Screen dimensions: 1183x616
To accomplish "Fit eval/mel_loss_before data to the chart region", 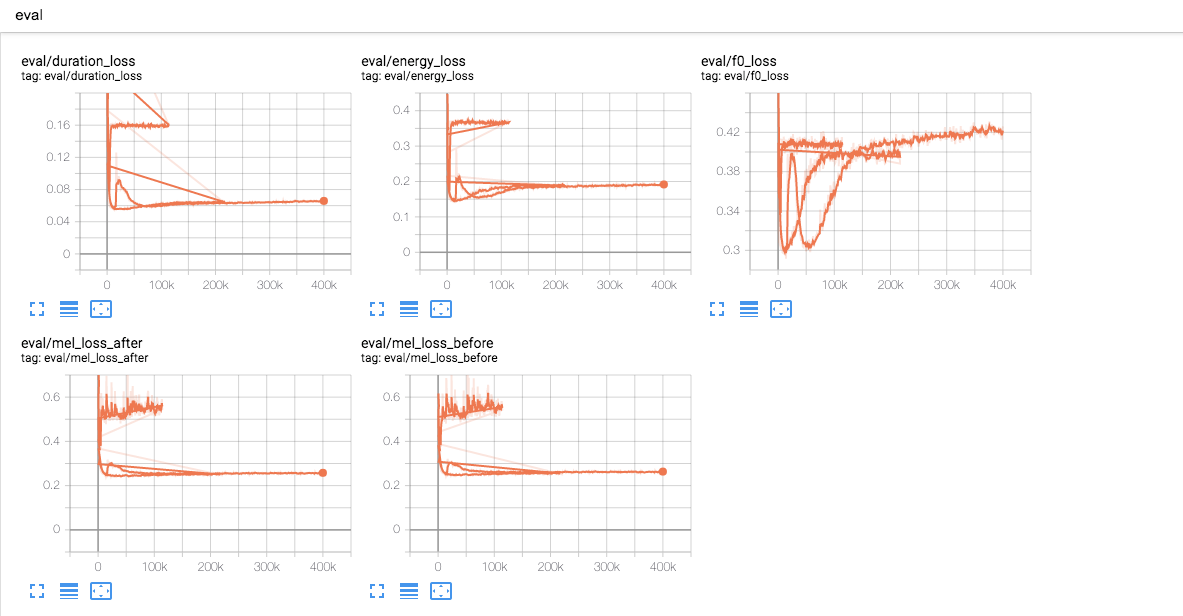I will [441, 591].
